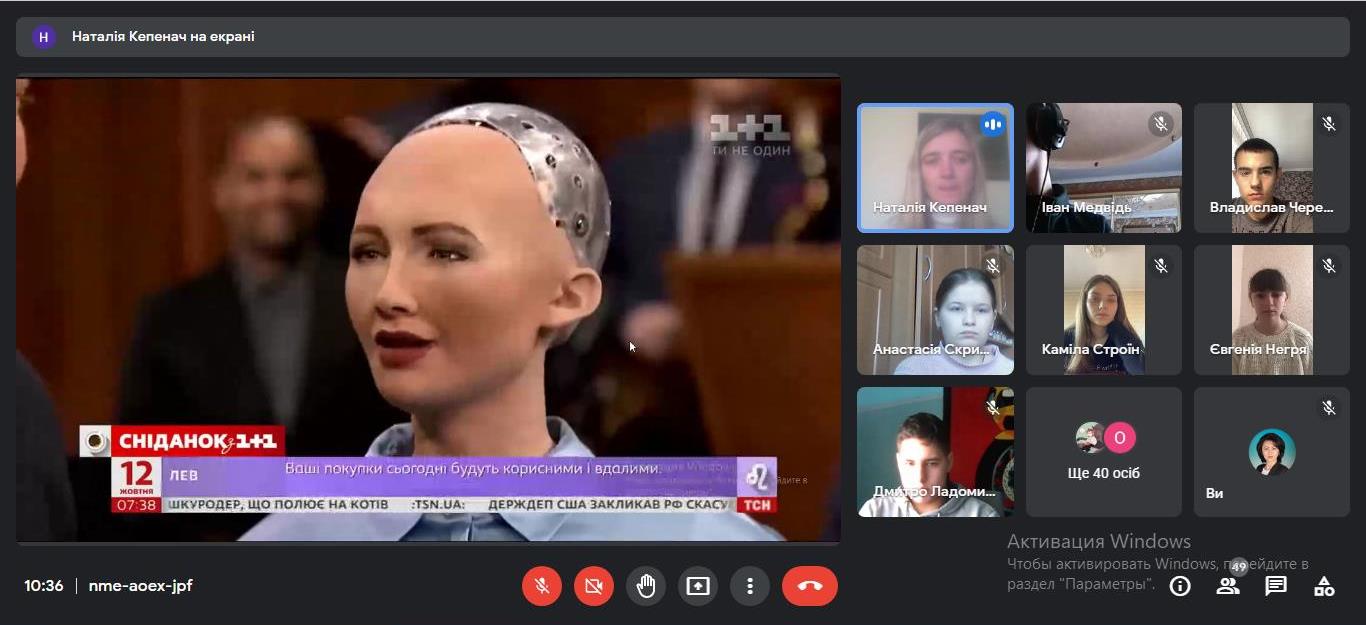The height and width of the screenshot is (625, 1366).
Task: Click your profile avatar in the 'Ви' tile
Action: point(1272,452)
